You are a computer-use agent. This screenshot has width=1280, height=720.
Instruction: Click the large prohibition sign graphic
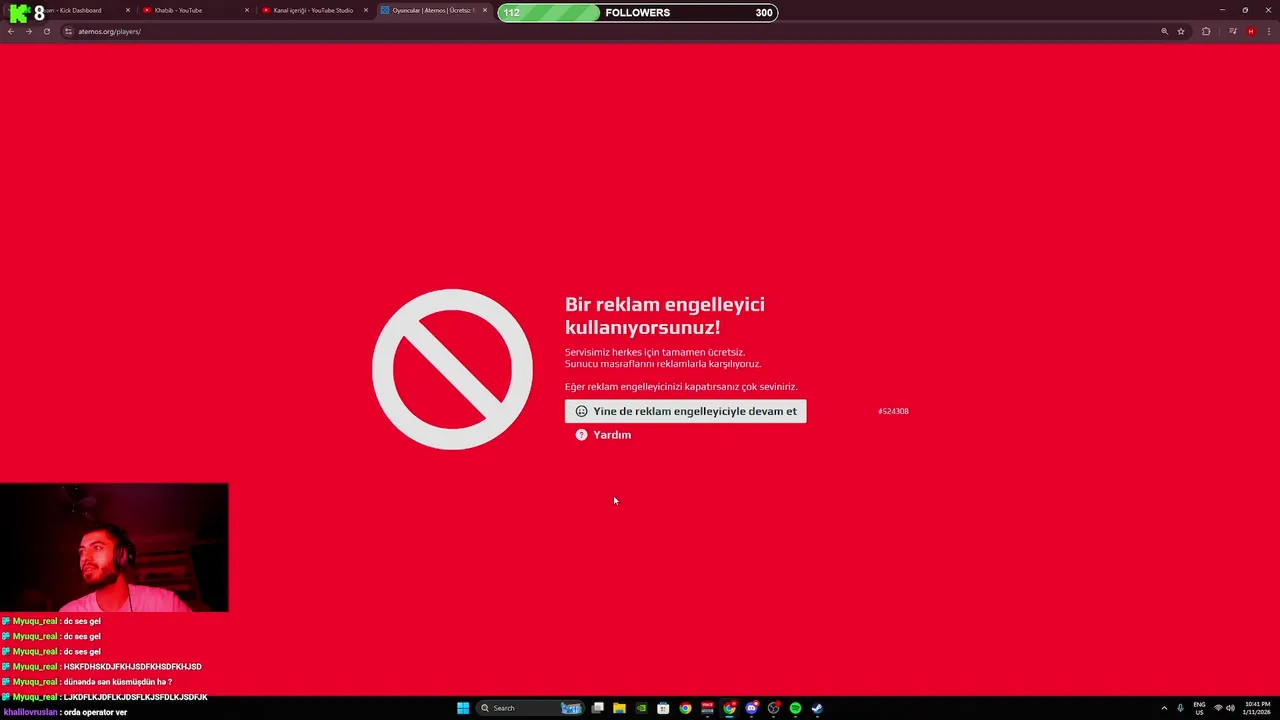coord(452,369)
